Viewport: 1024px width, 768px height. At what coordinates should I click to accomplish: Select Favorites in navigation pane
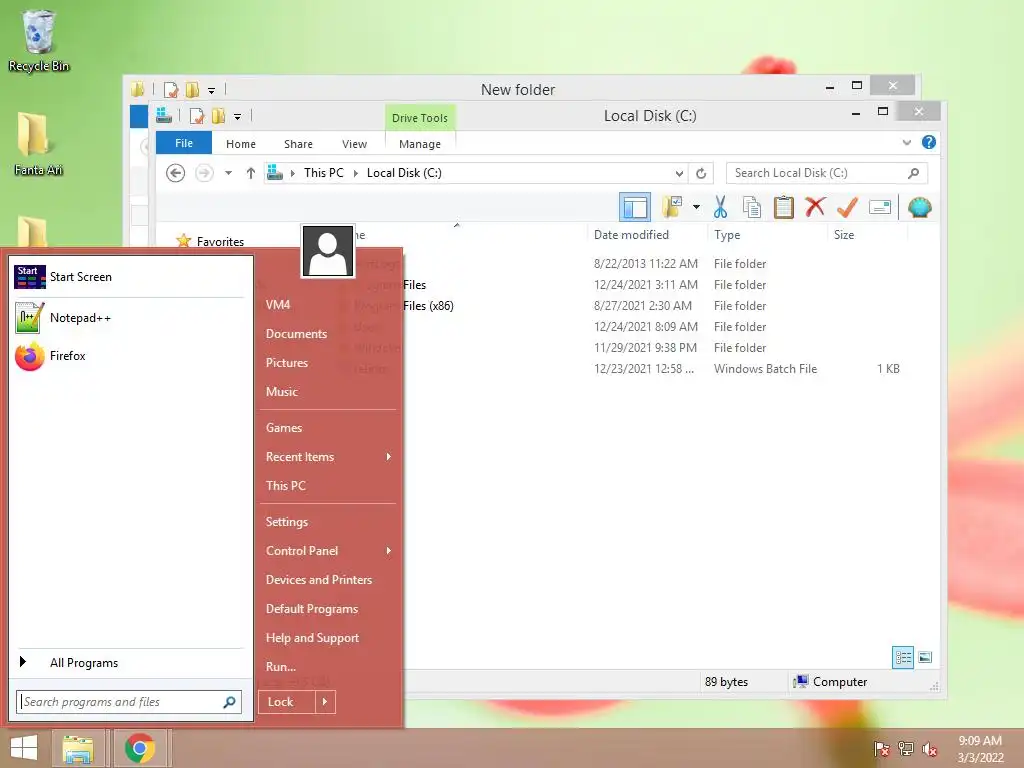[x=220, y=242]
